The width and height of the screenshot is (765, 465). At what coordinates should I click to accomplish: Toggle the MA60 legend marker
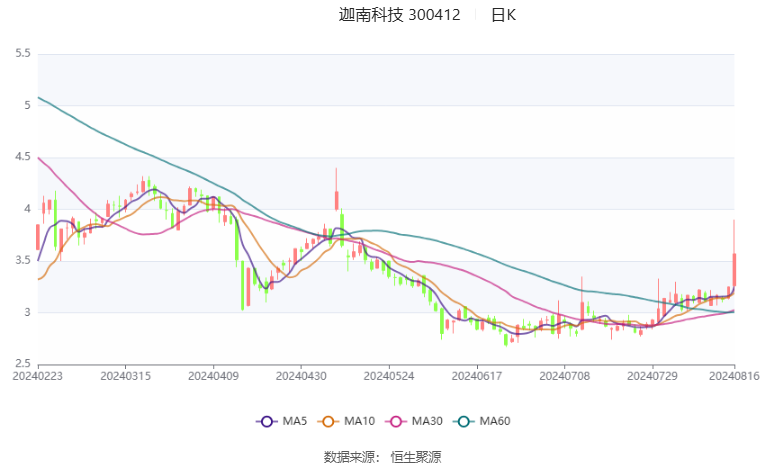(463, 422)
